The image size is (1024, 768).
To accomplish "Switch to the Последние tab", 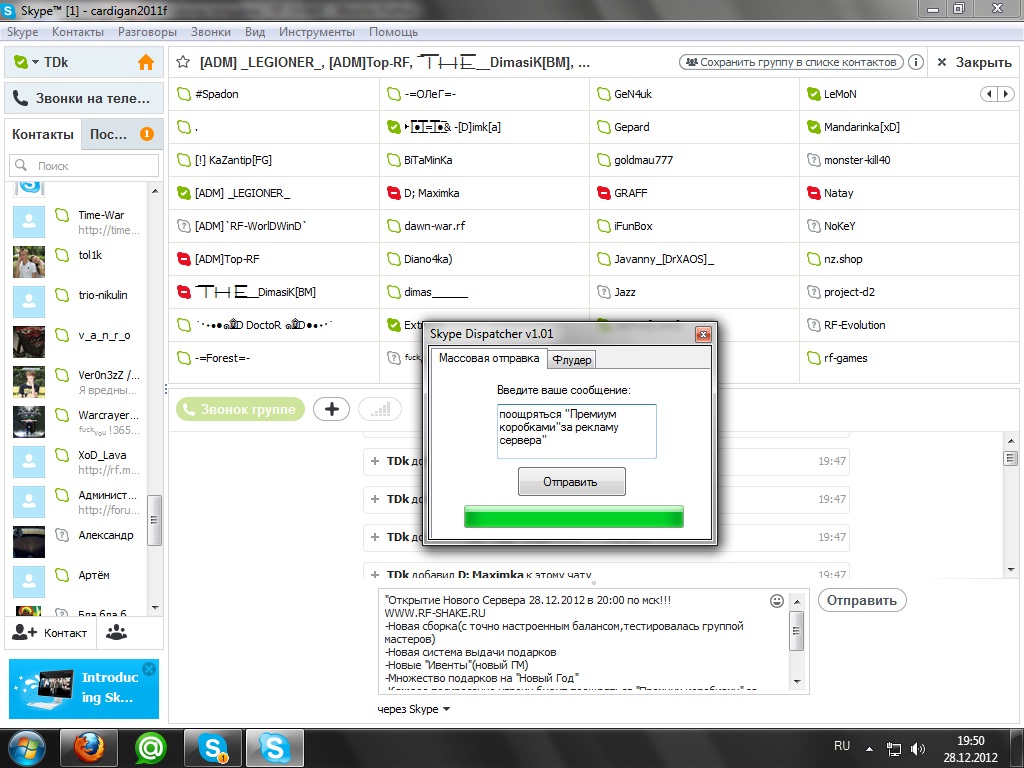I will 121,134.
